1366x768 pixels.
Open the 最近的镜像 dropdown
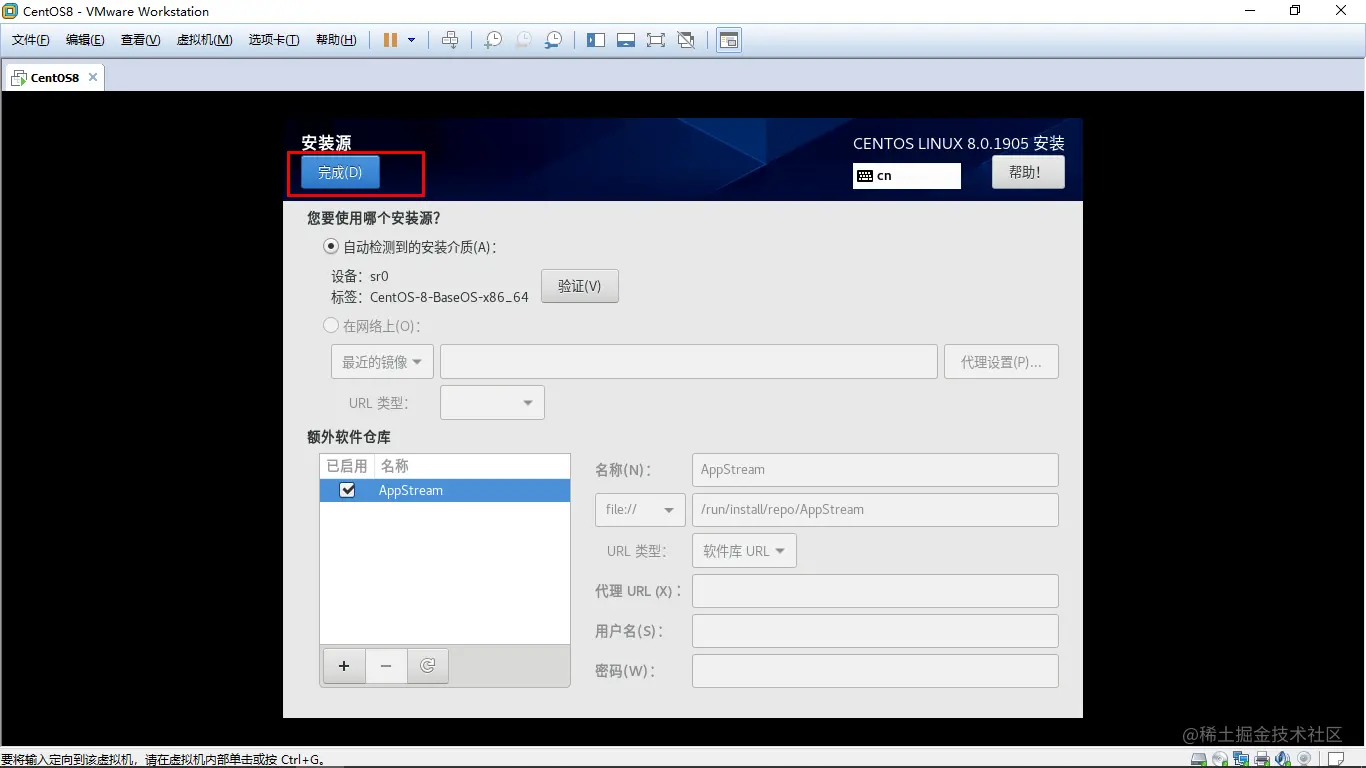(382, 362)
